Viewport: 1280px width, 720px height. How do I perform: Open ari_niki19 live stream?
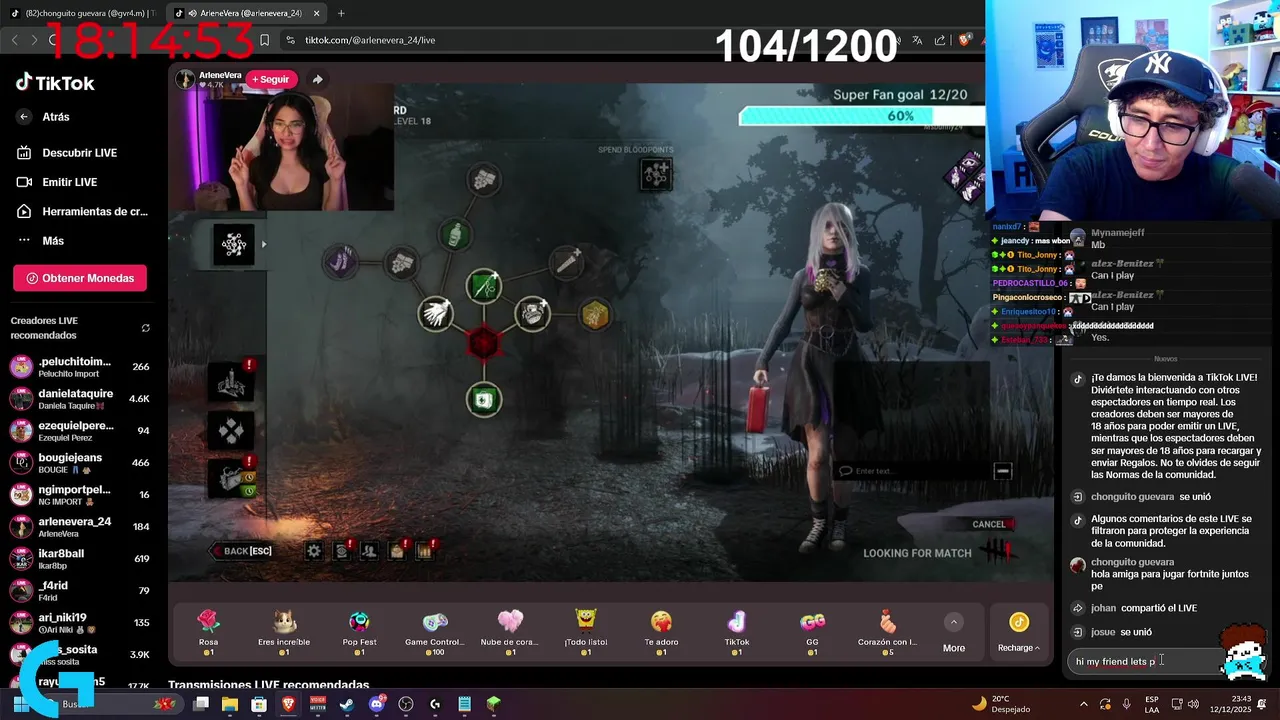80,623
